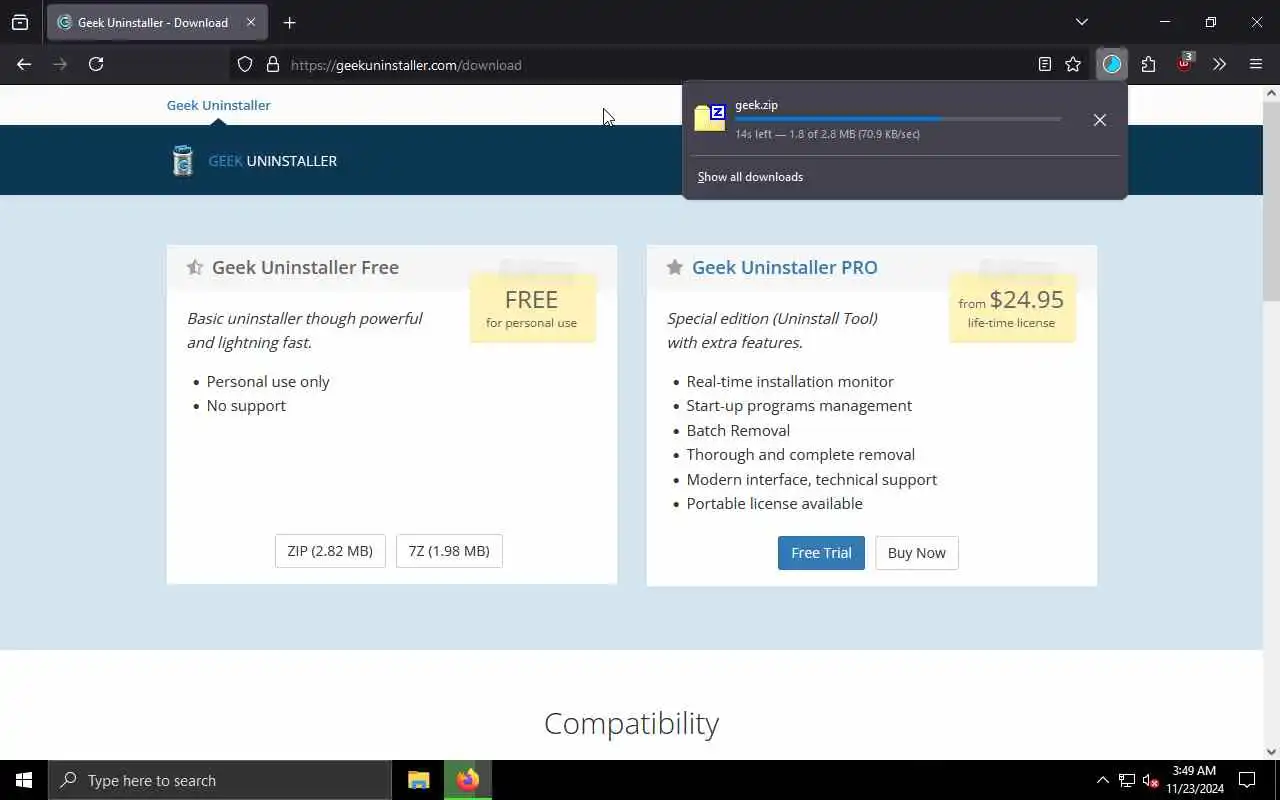Click the scrollbar down arrow
This screenshot has height=800, width=1280.
(x=1271, y=752)
